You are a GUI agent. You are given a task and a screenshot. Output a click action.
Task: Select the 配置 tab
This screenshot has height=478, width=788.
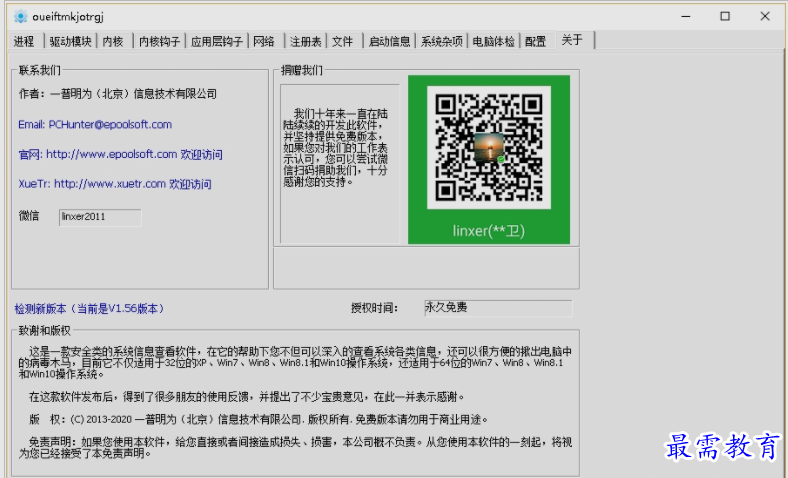(x=536, y=41)
